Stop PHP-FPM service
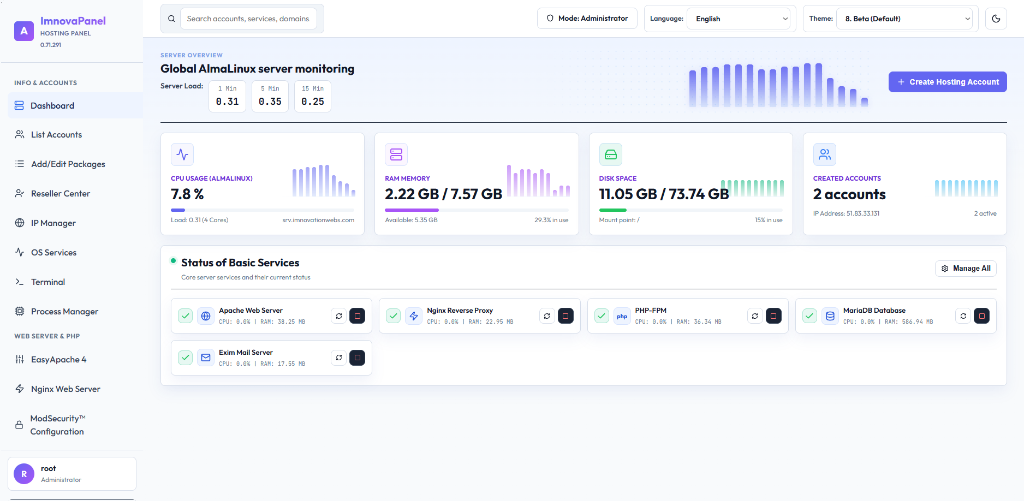Image resolution: width=1024 pixels, height=501 pixels. pos(773,316)
